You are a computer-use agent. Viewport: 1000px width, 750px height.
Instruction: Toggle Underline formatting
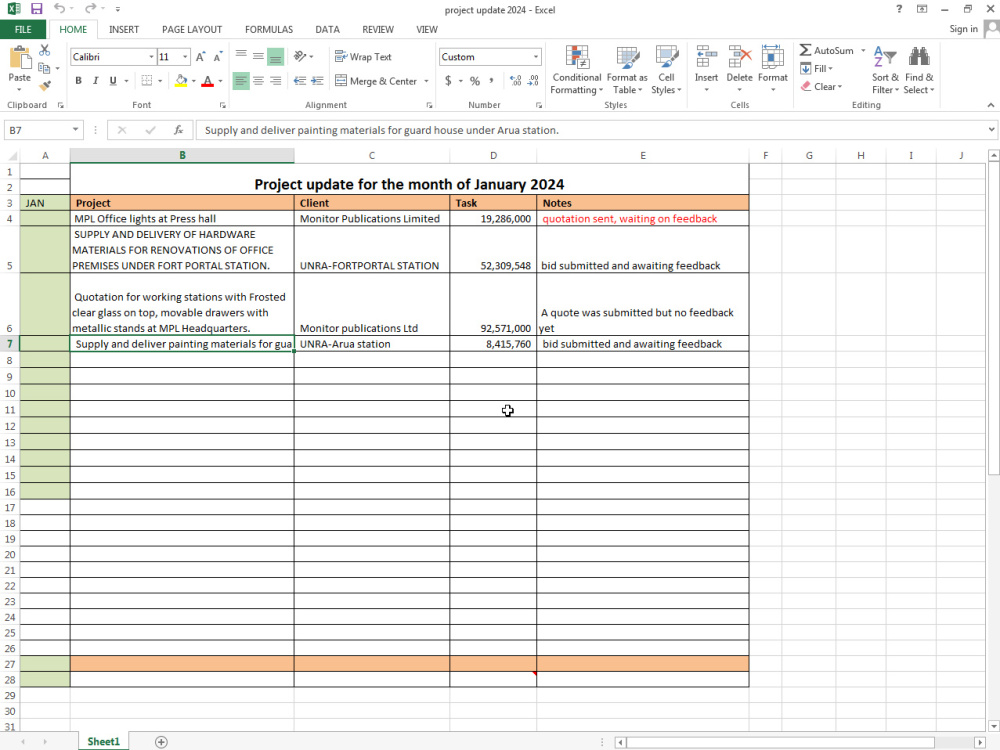tap(113, 81)
